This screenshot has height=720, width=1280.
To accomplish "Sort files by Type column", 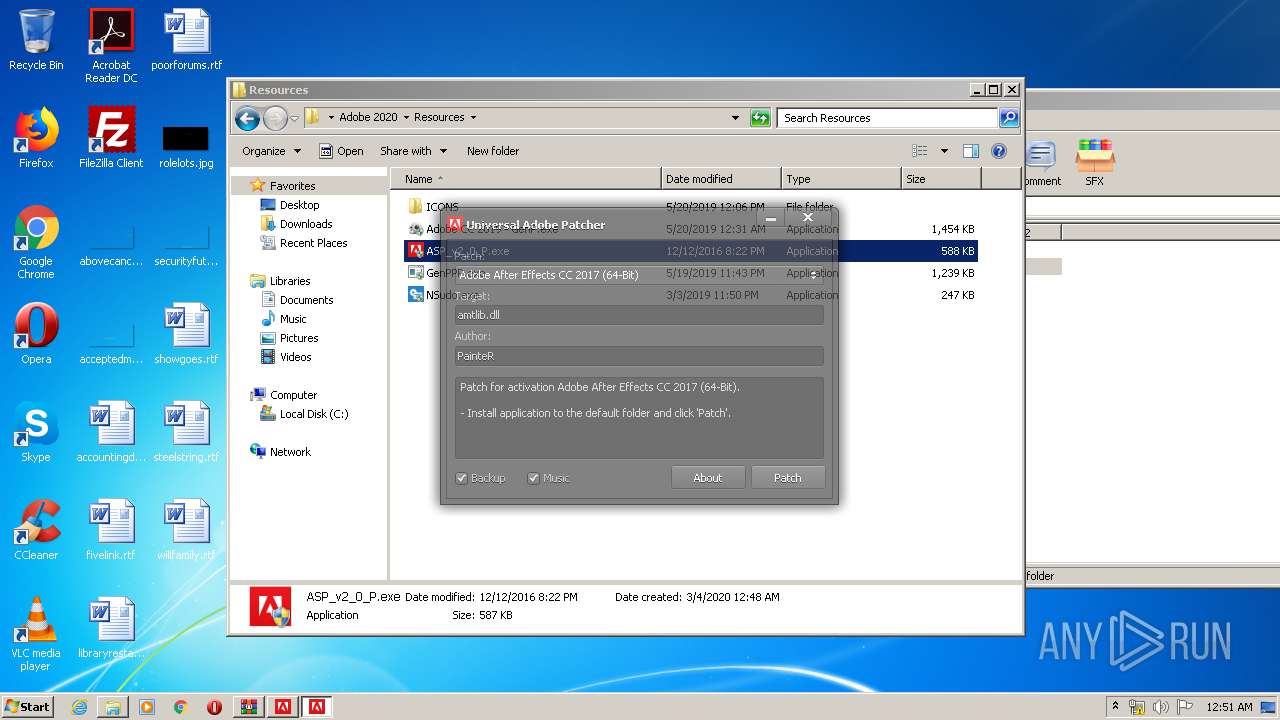I will pyautogui.click(x=841, y=179).
